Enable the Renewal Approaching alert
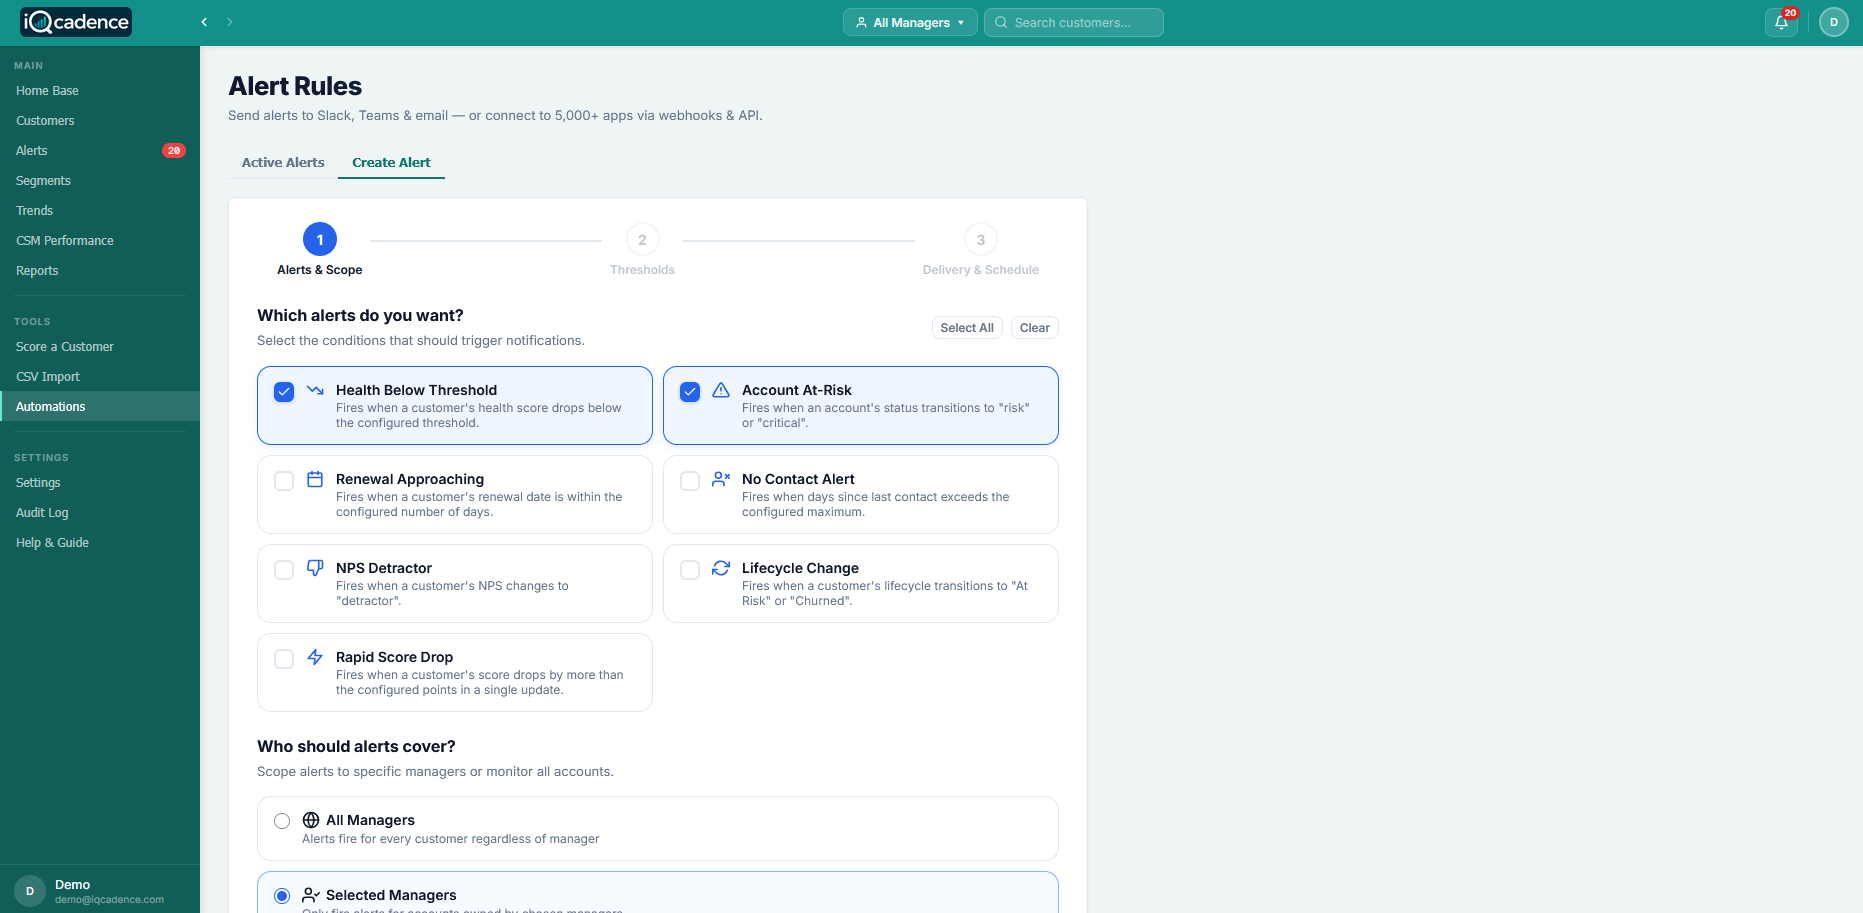1863x913 pixels. [x=284, y=481]
